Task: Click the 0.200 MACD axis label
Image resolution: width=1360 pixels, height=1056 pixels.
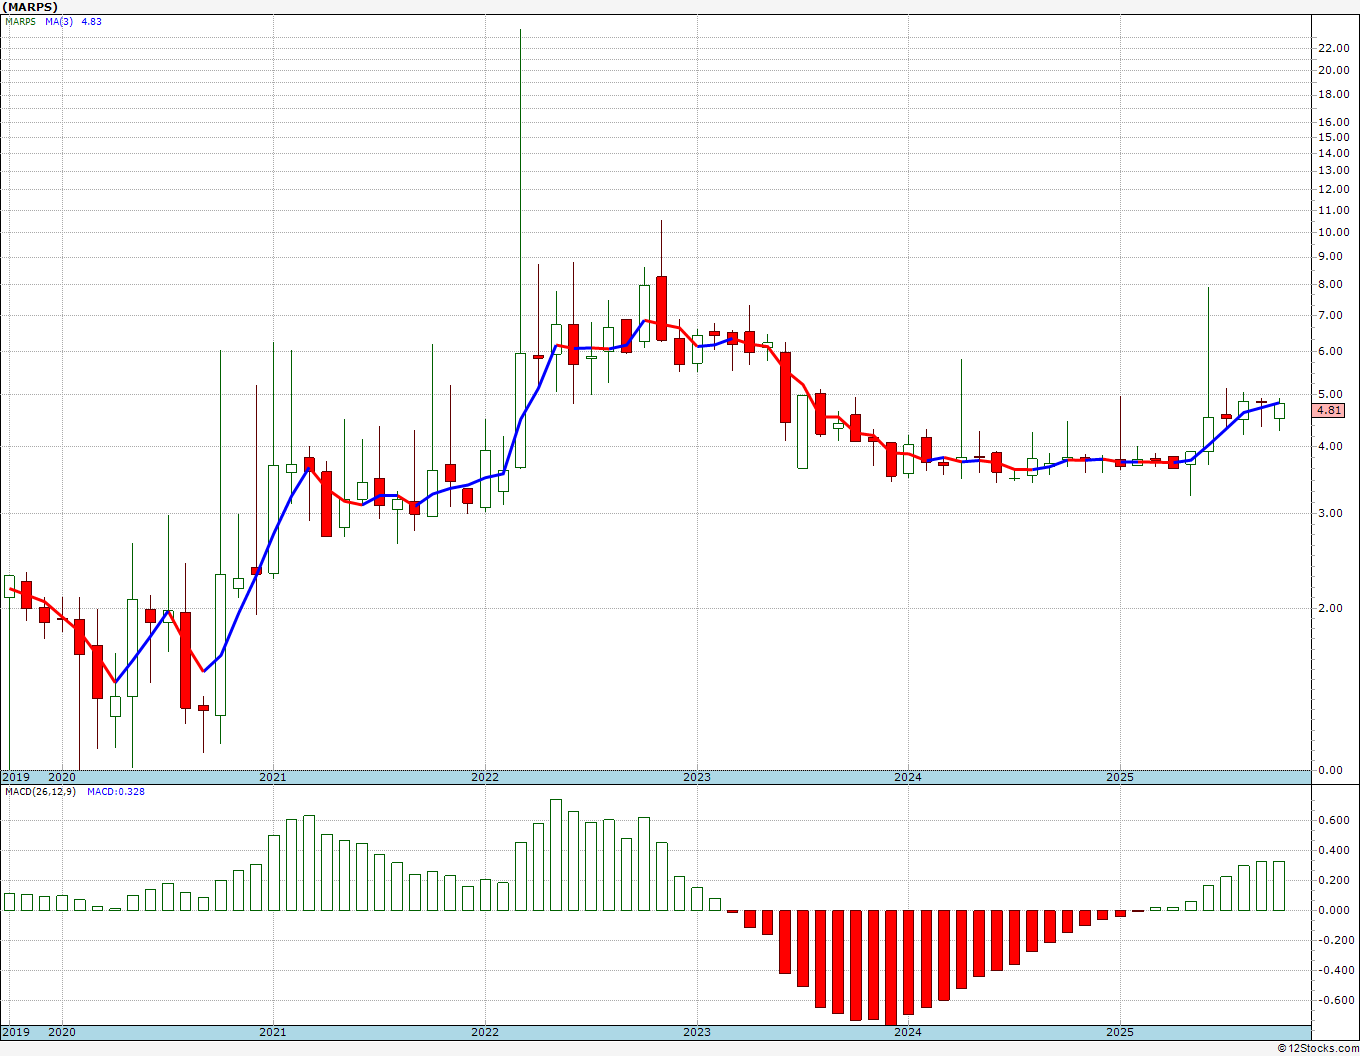Action: click(1333, 880)
